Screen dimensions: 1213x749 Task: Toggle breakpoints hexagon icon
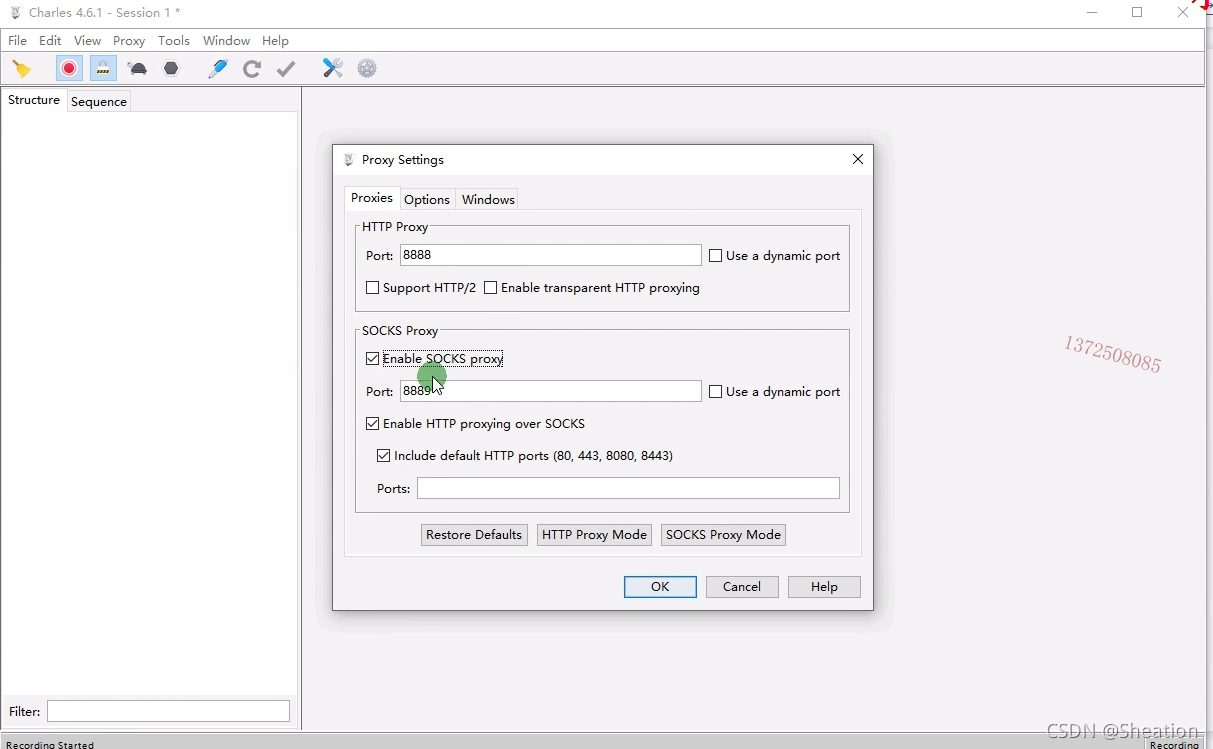171,68
